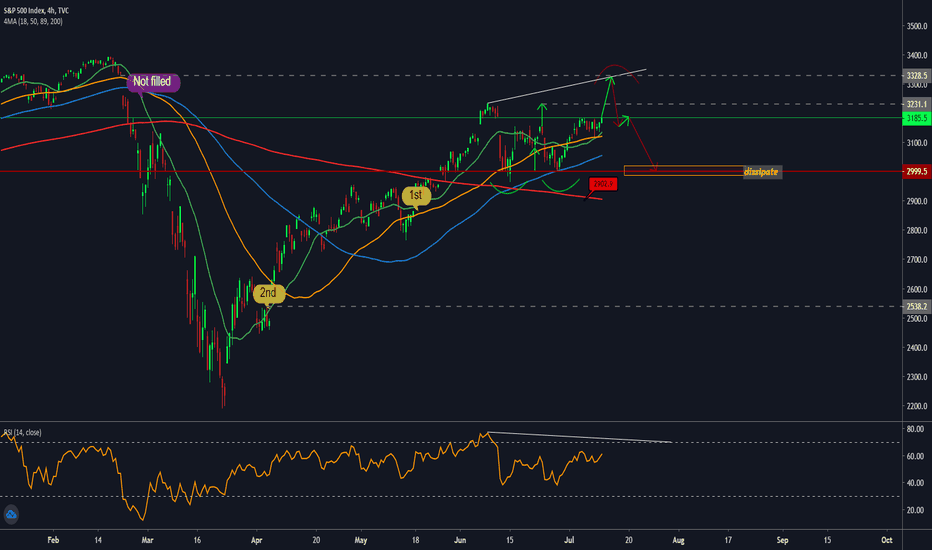
Task: Click the 4MA (18, 50, 89, 200) indicator legend
Action: coord(33,21)
